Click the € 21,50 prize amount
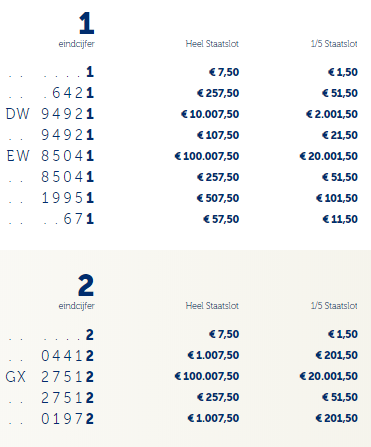 click(340, 135)
